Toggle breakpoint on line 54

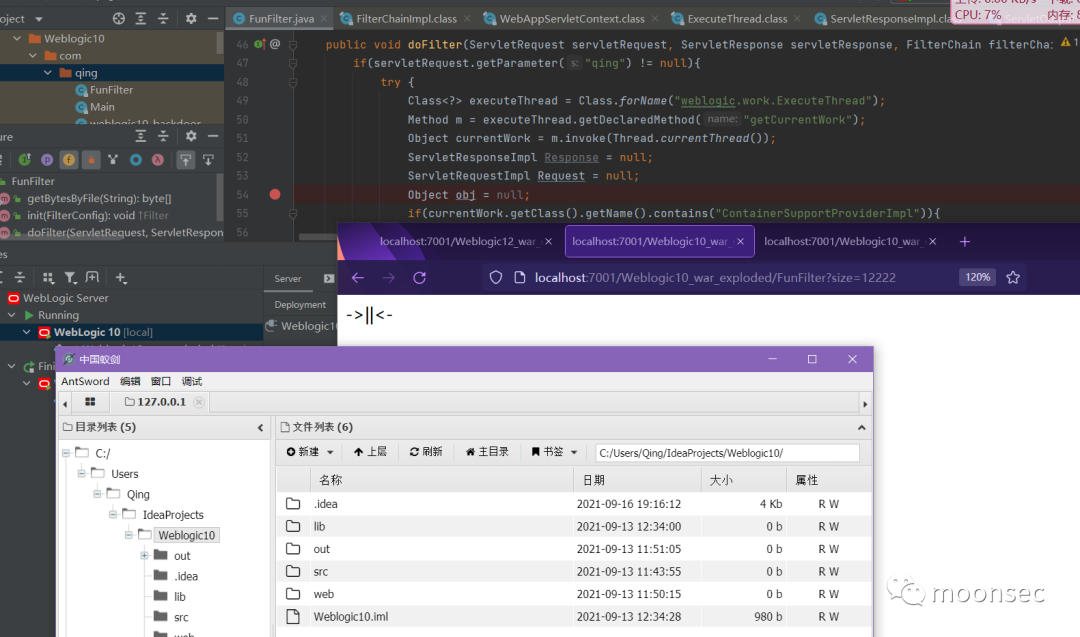(x=275, y=195)
